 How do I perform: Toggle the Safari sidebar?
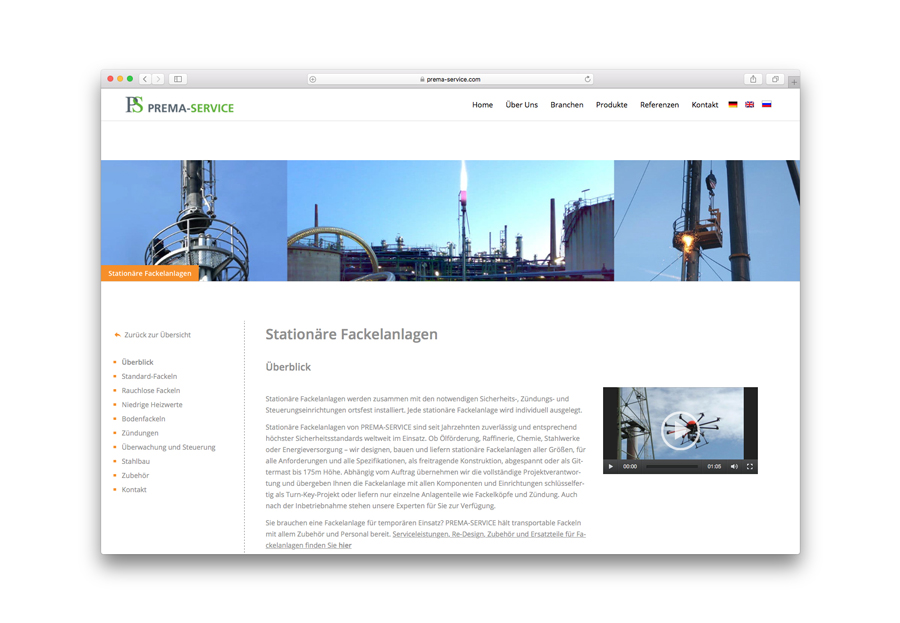click(178, 79)
